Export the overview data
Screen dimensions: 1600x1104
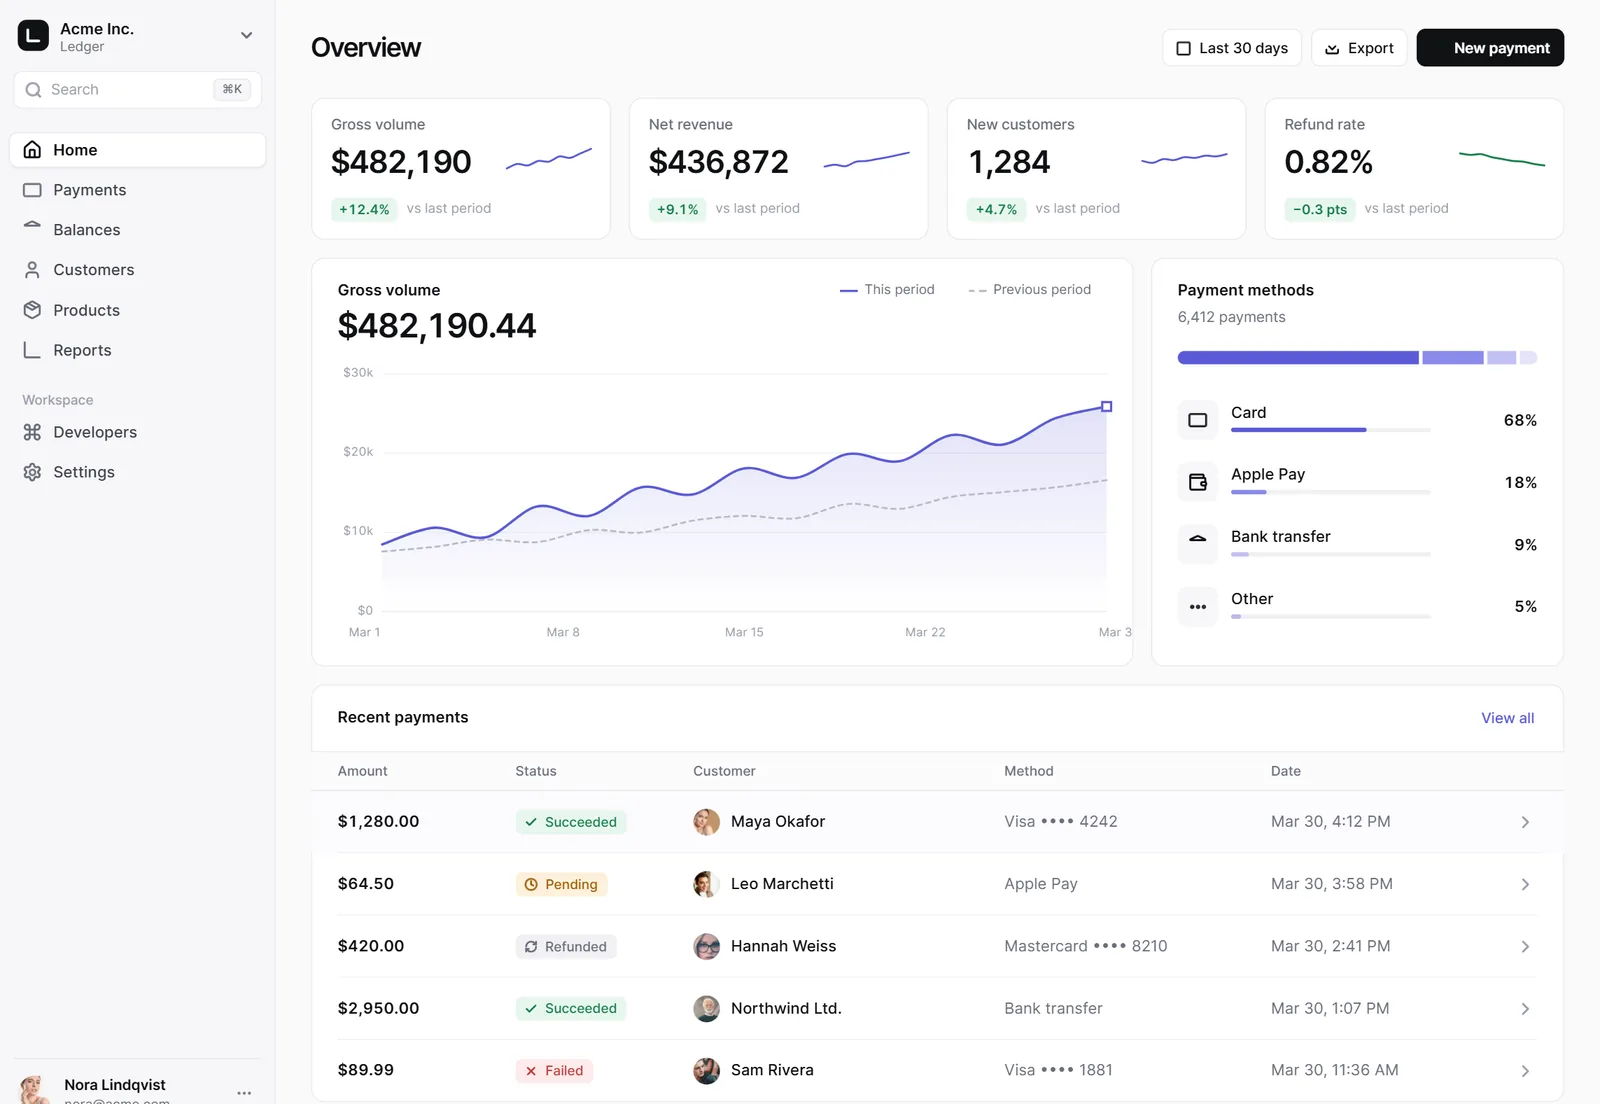1359,48
